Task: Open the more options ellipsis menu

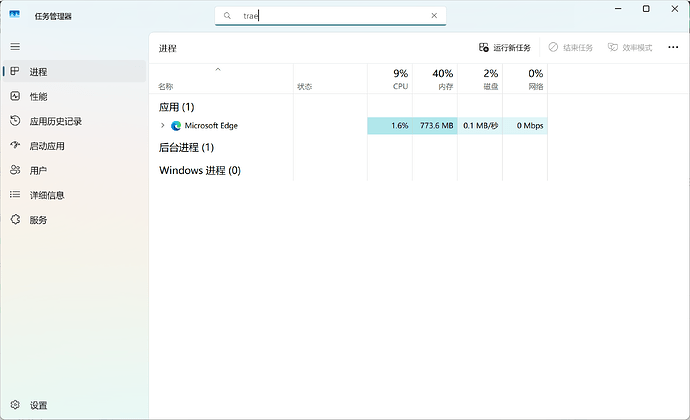Action: (673, 48)
